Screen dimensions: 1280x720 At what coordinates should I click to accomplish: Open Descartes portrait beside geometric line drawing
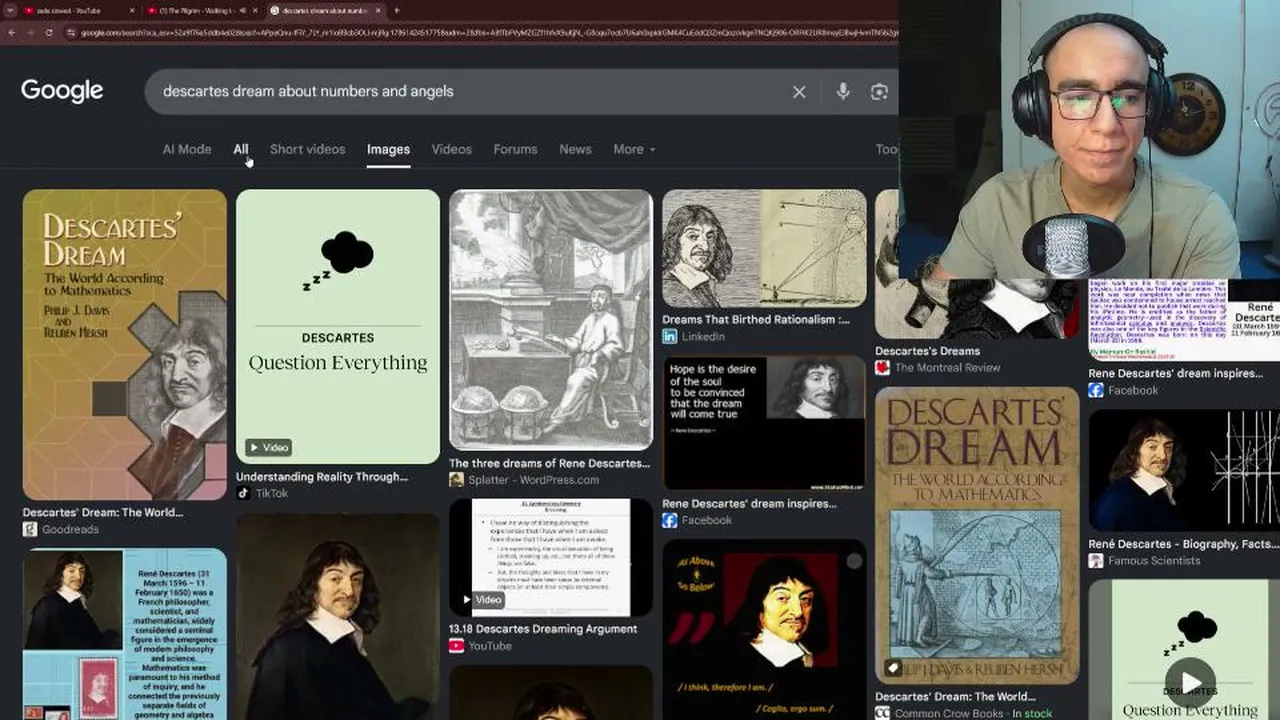click(1184, 470)
